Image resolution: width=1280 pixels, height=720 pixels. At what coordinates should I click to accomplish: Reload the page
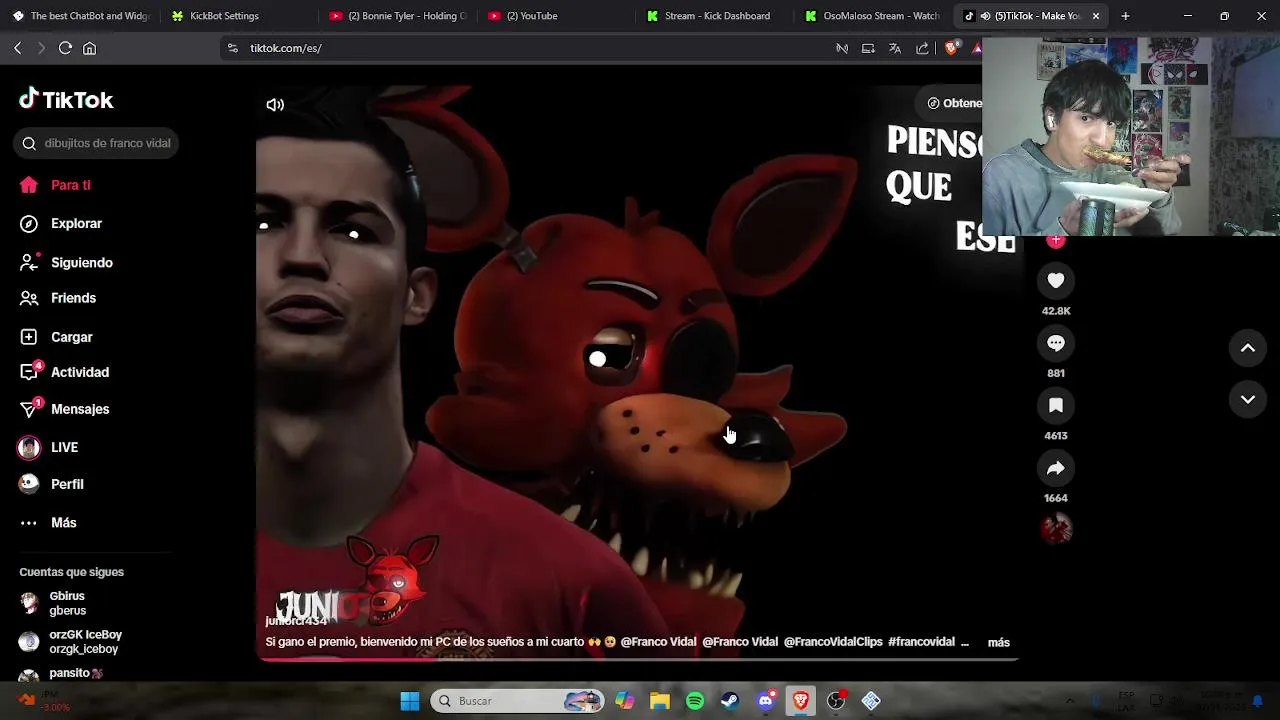pos(65,48)
